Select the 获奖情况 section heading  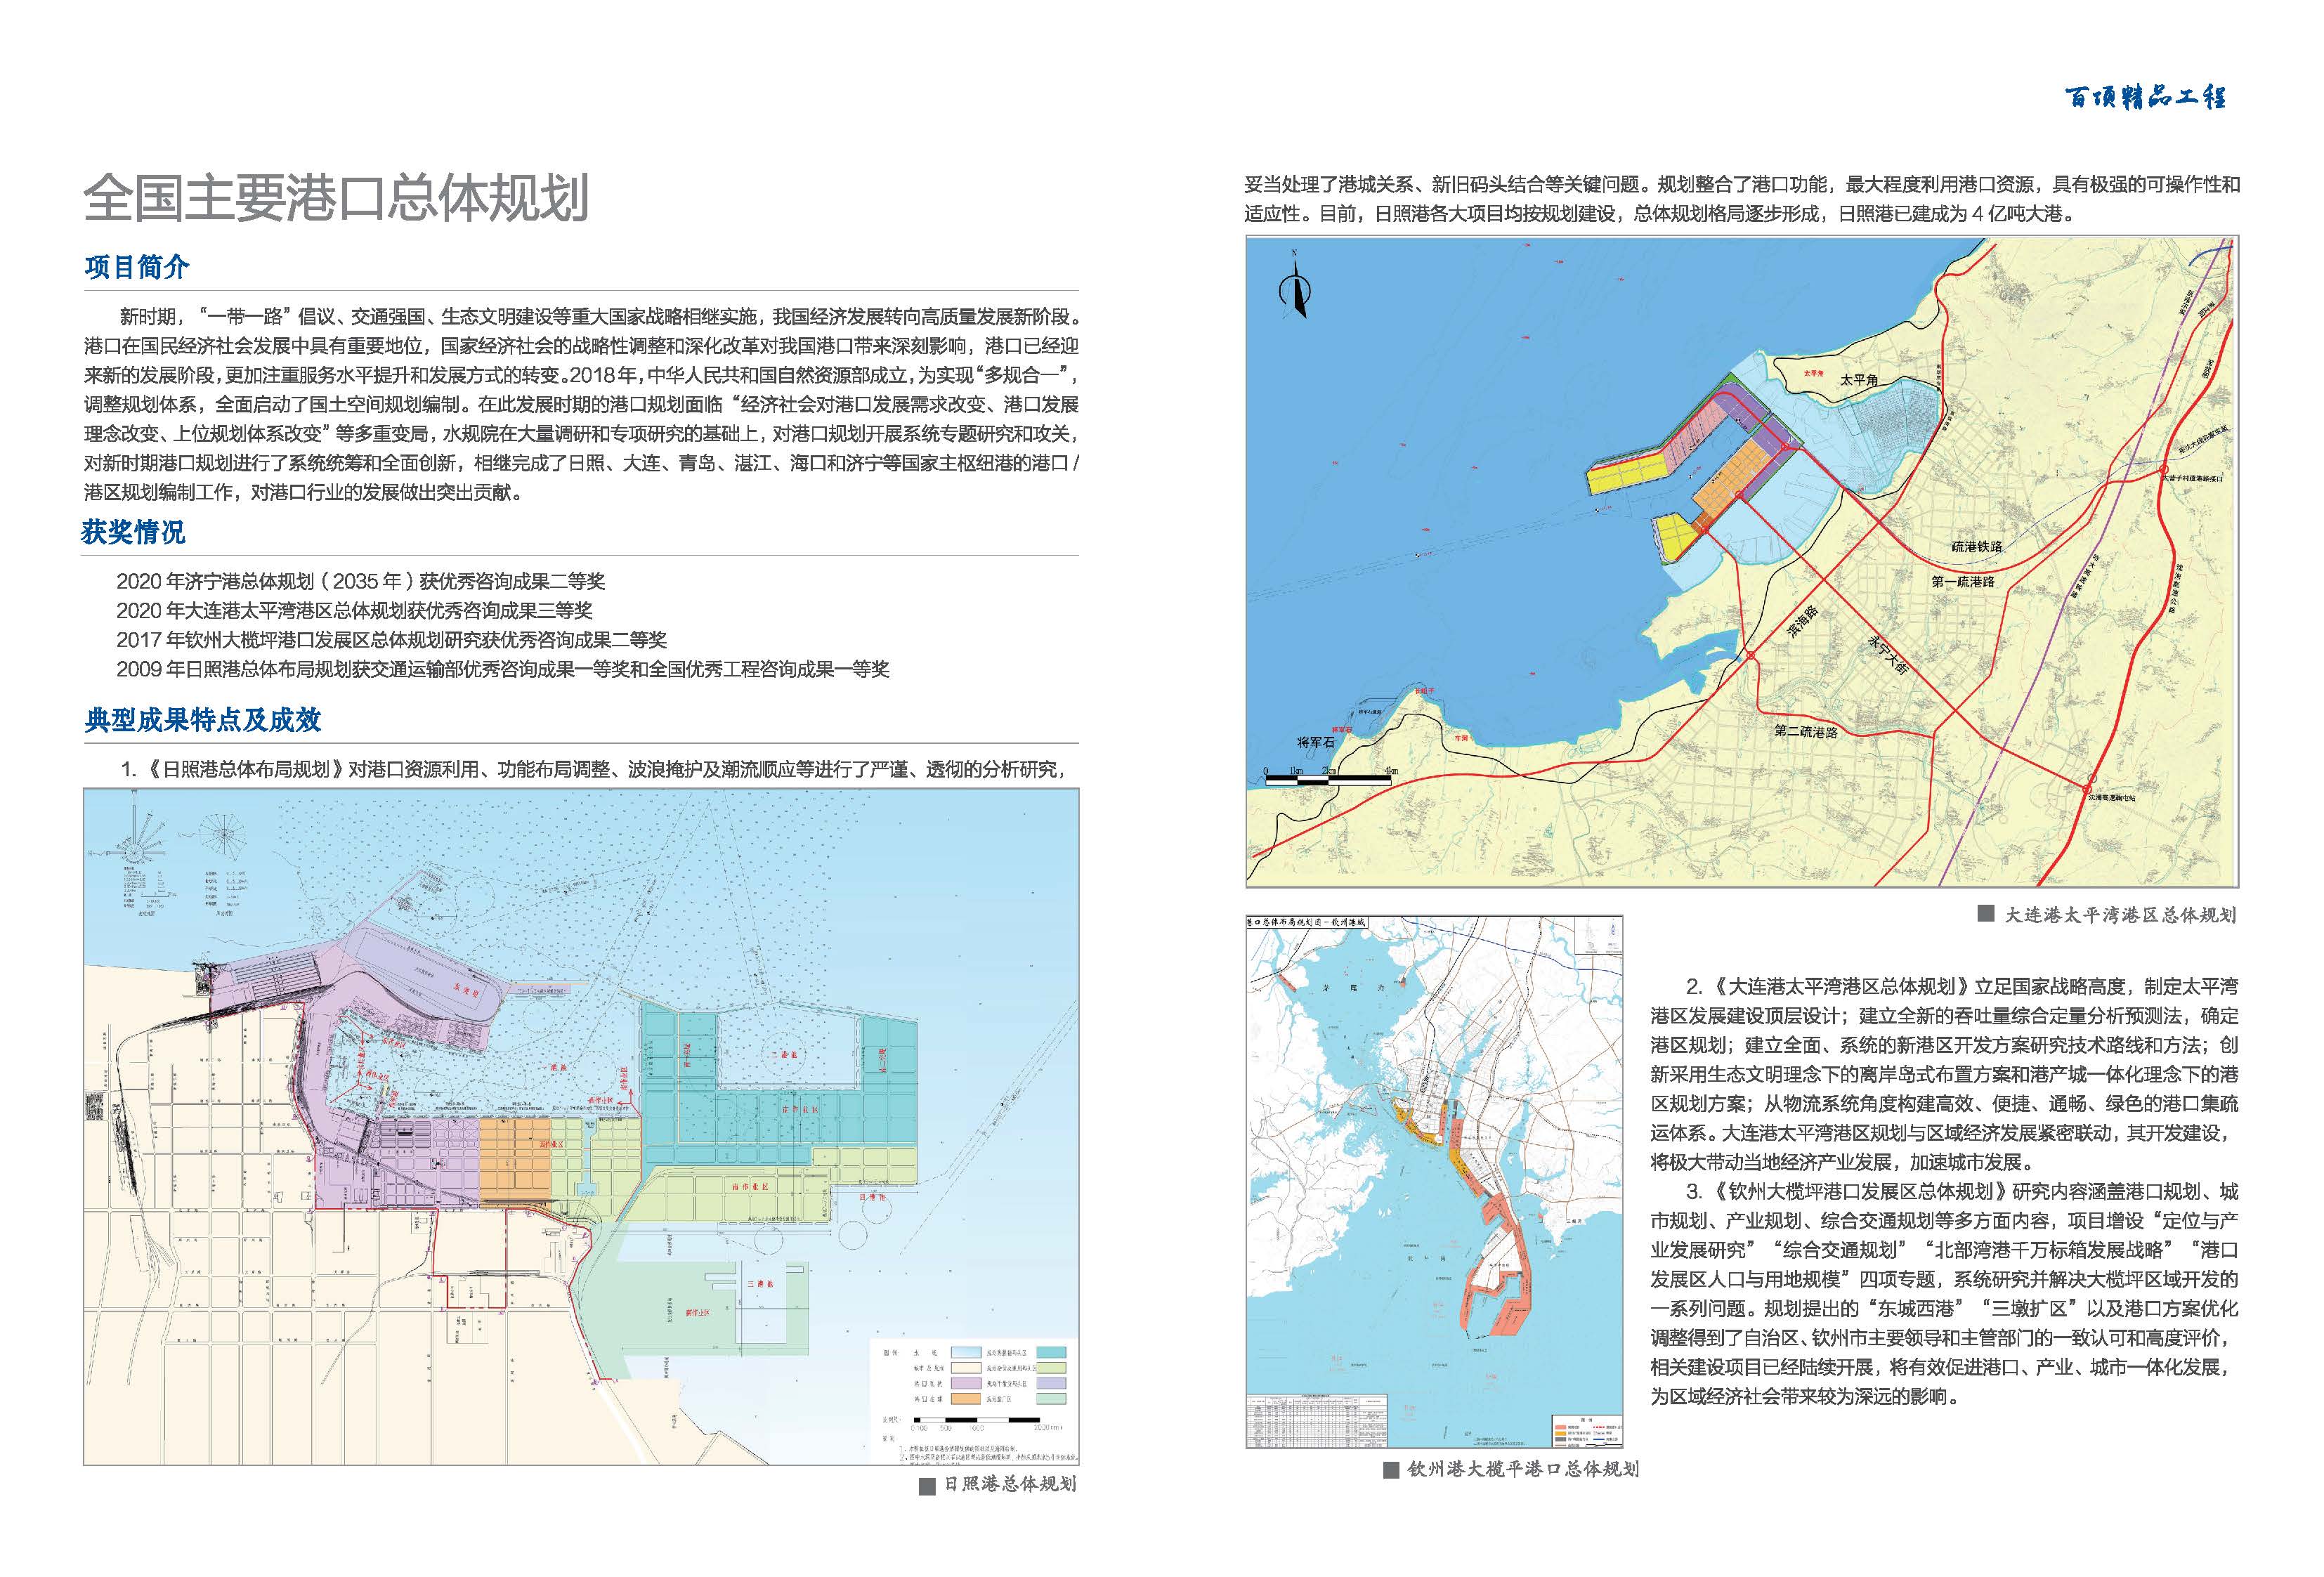coord(133,532)
